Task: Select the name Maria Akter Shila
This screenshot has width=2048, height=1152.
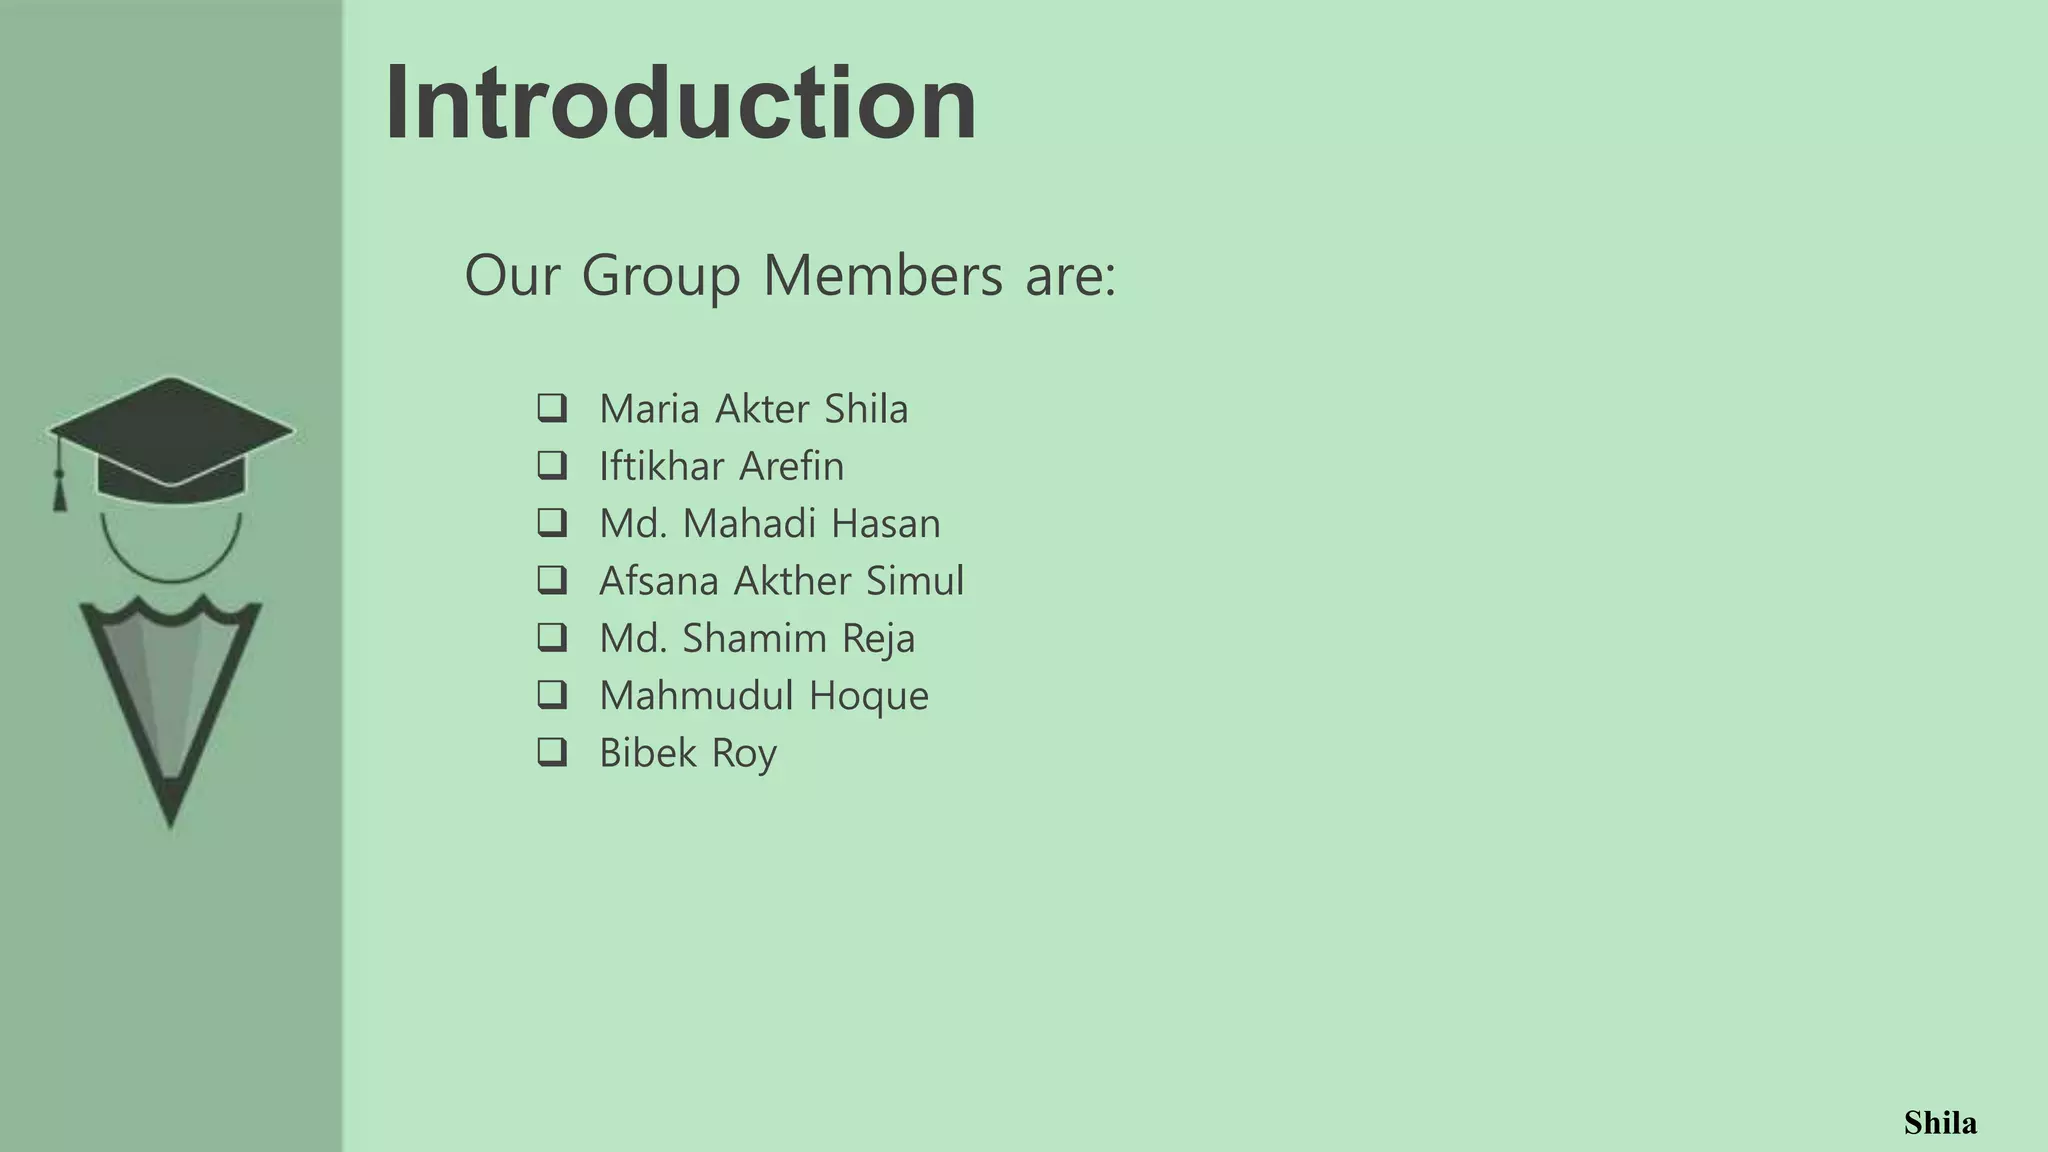Action: (754, 409)
